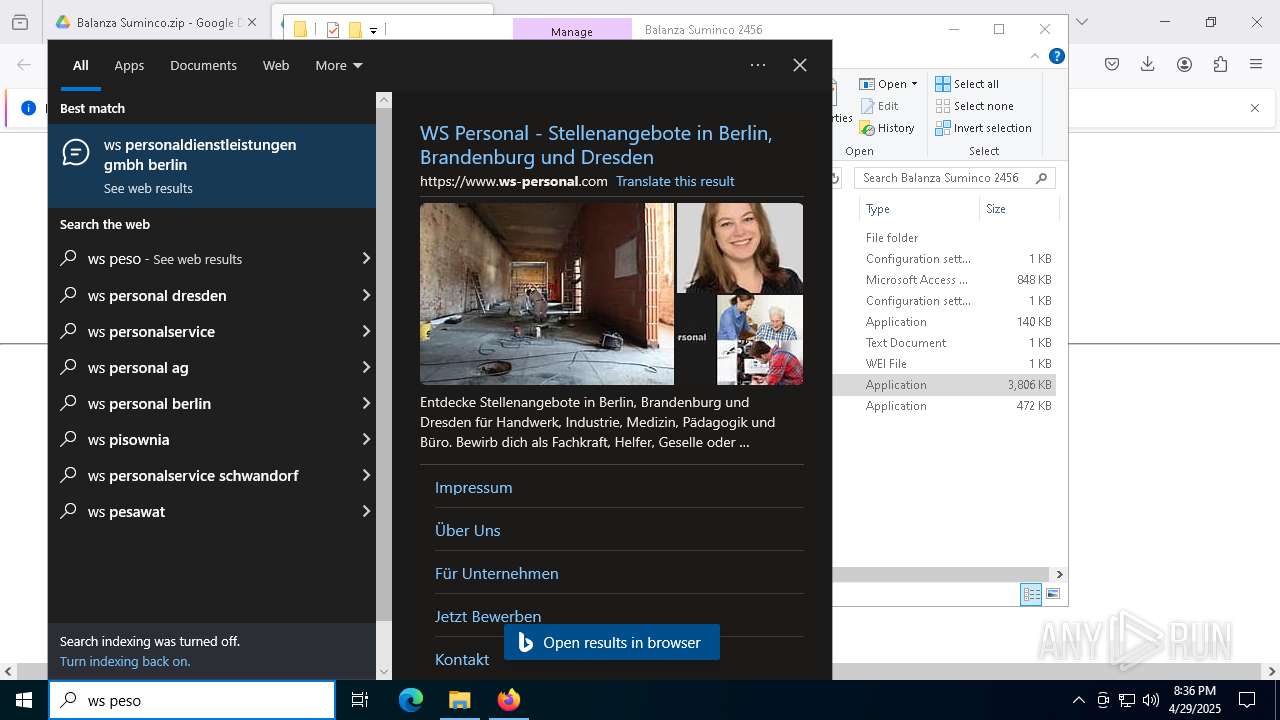1280x720 pixels.
Task: Click the Search Balanza Suminco 2456 field
Action: (955, 178)
